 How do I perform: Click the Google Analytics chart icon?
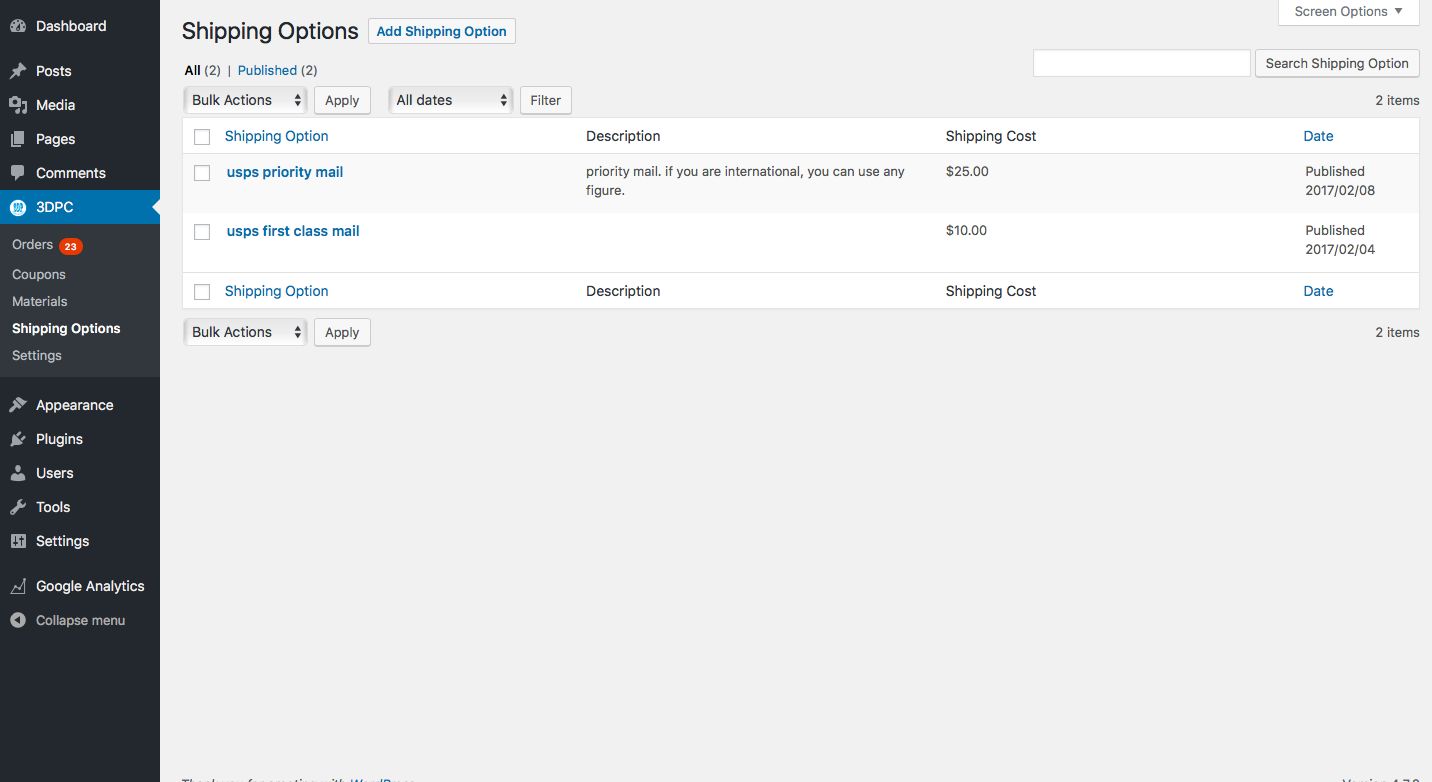click(x=18, y=586)
